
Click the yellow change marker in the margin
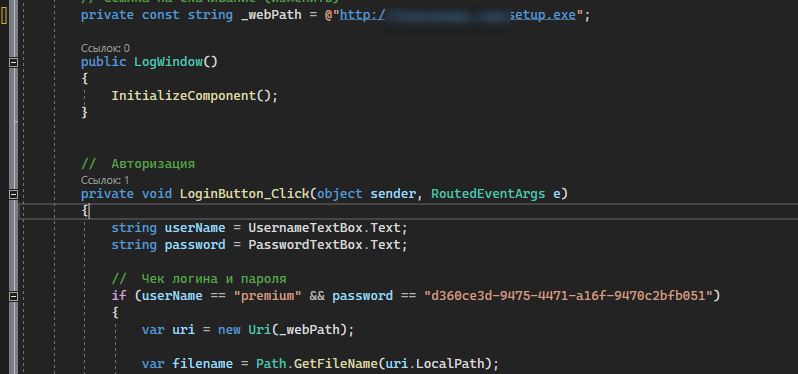(4, 16)
